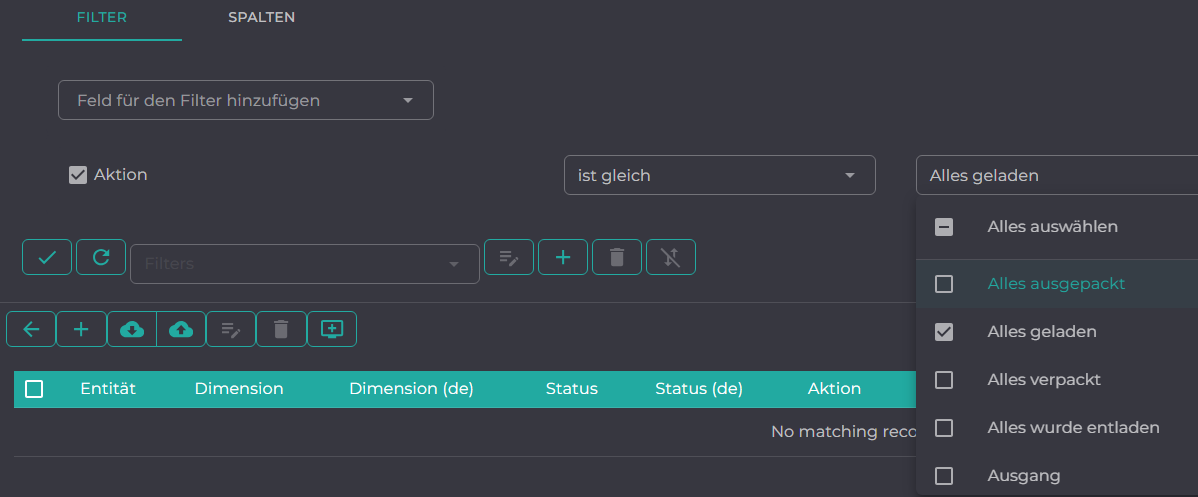Screen dimensions: 1198x497
Task: Open the 'ist gleich' operator dropdown
Action: [720, 175]
